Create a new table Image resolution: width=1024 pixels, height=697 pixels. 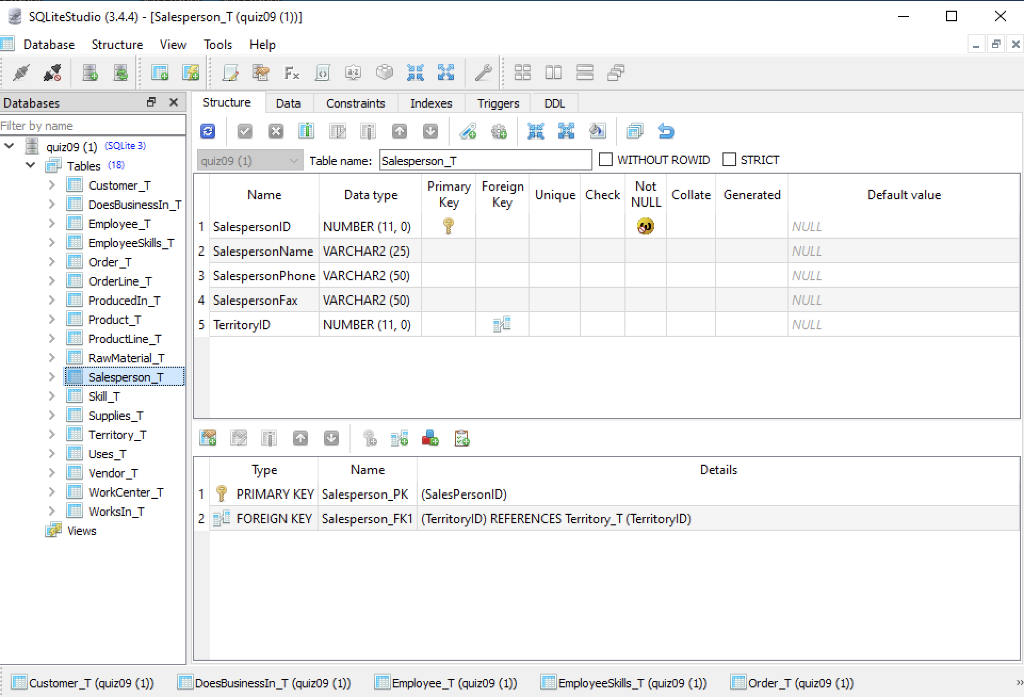coord(160,72)
